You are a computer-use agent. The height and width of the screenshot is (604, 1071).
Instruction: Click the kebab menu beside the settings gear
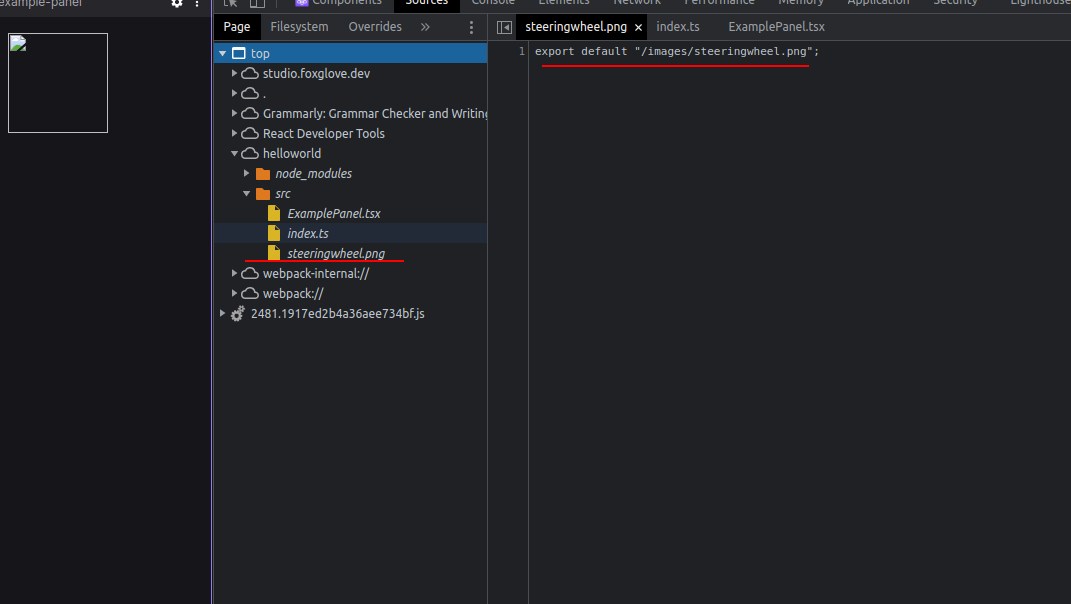196,5
